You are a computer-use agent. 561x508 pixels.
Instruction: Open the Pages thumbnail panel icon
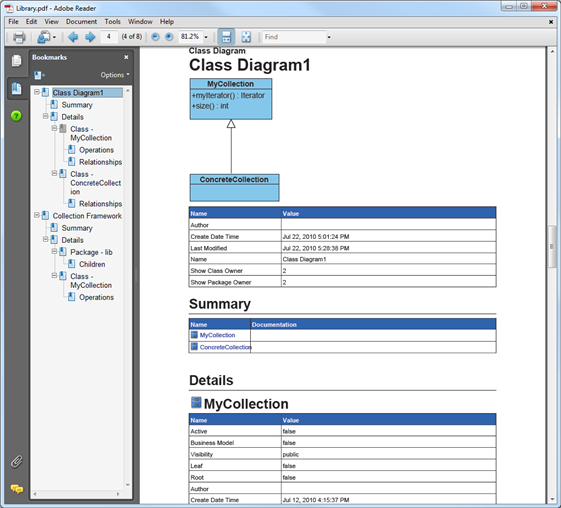[16, 61]
